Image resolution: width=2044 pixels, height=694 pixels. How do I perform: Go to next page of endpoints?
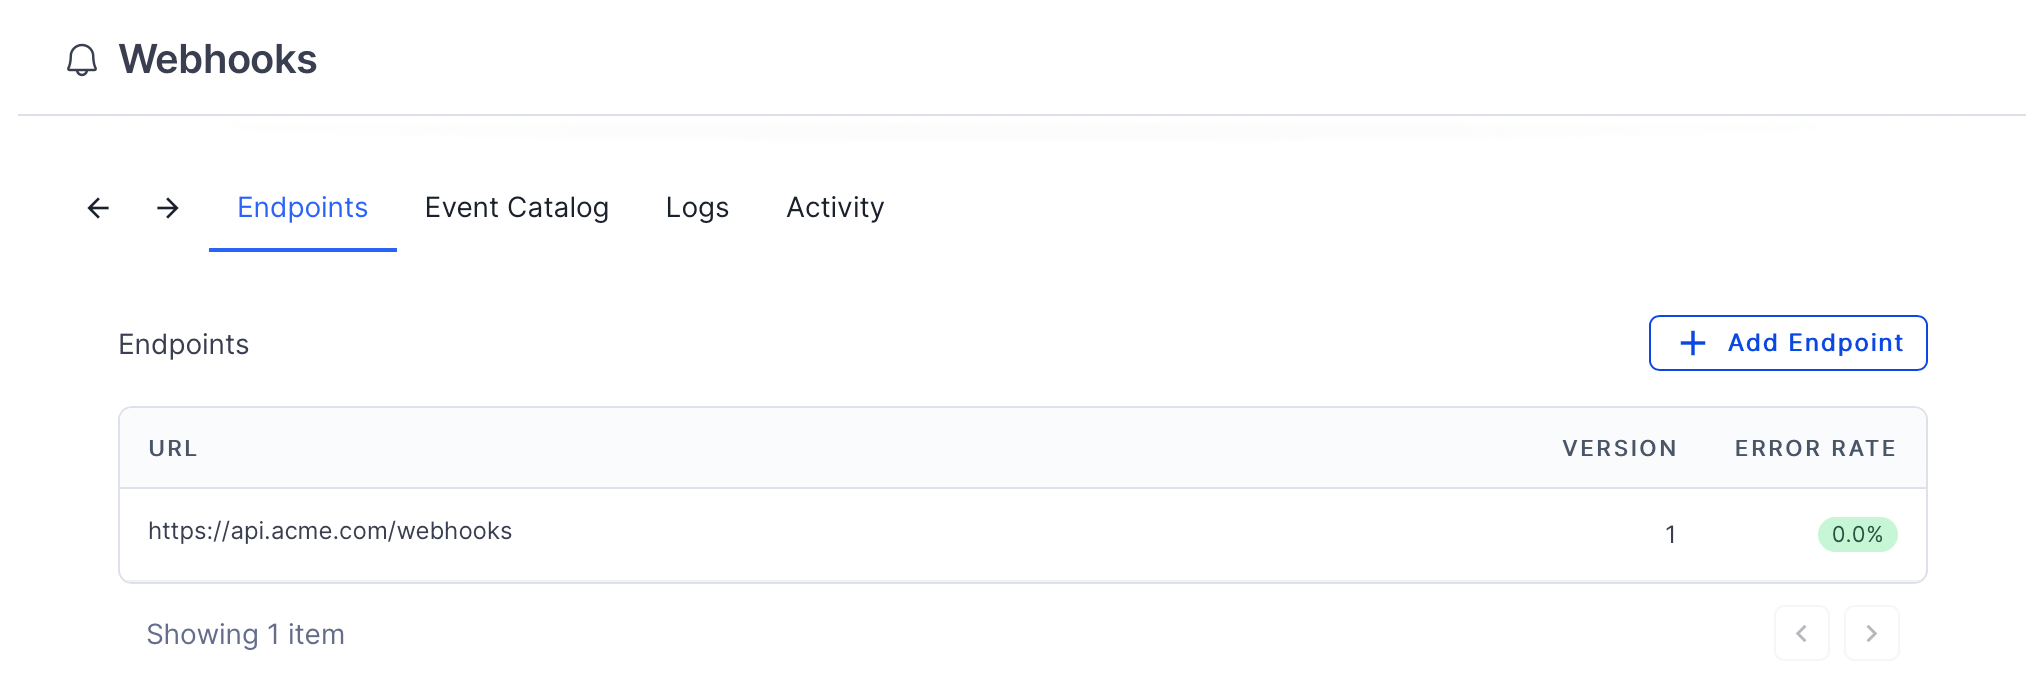pyautogui.click(x=1872, y=633)
